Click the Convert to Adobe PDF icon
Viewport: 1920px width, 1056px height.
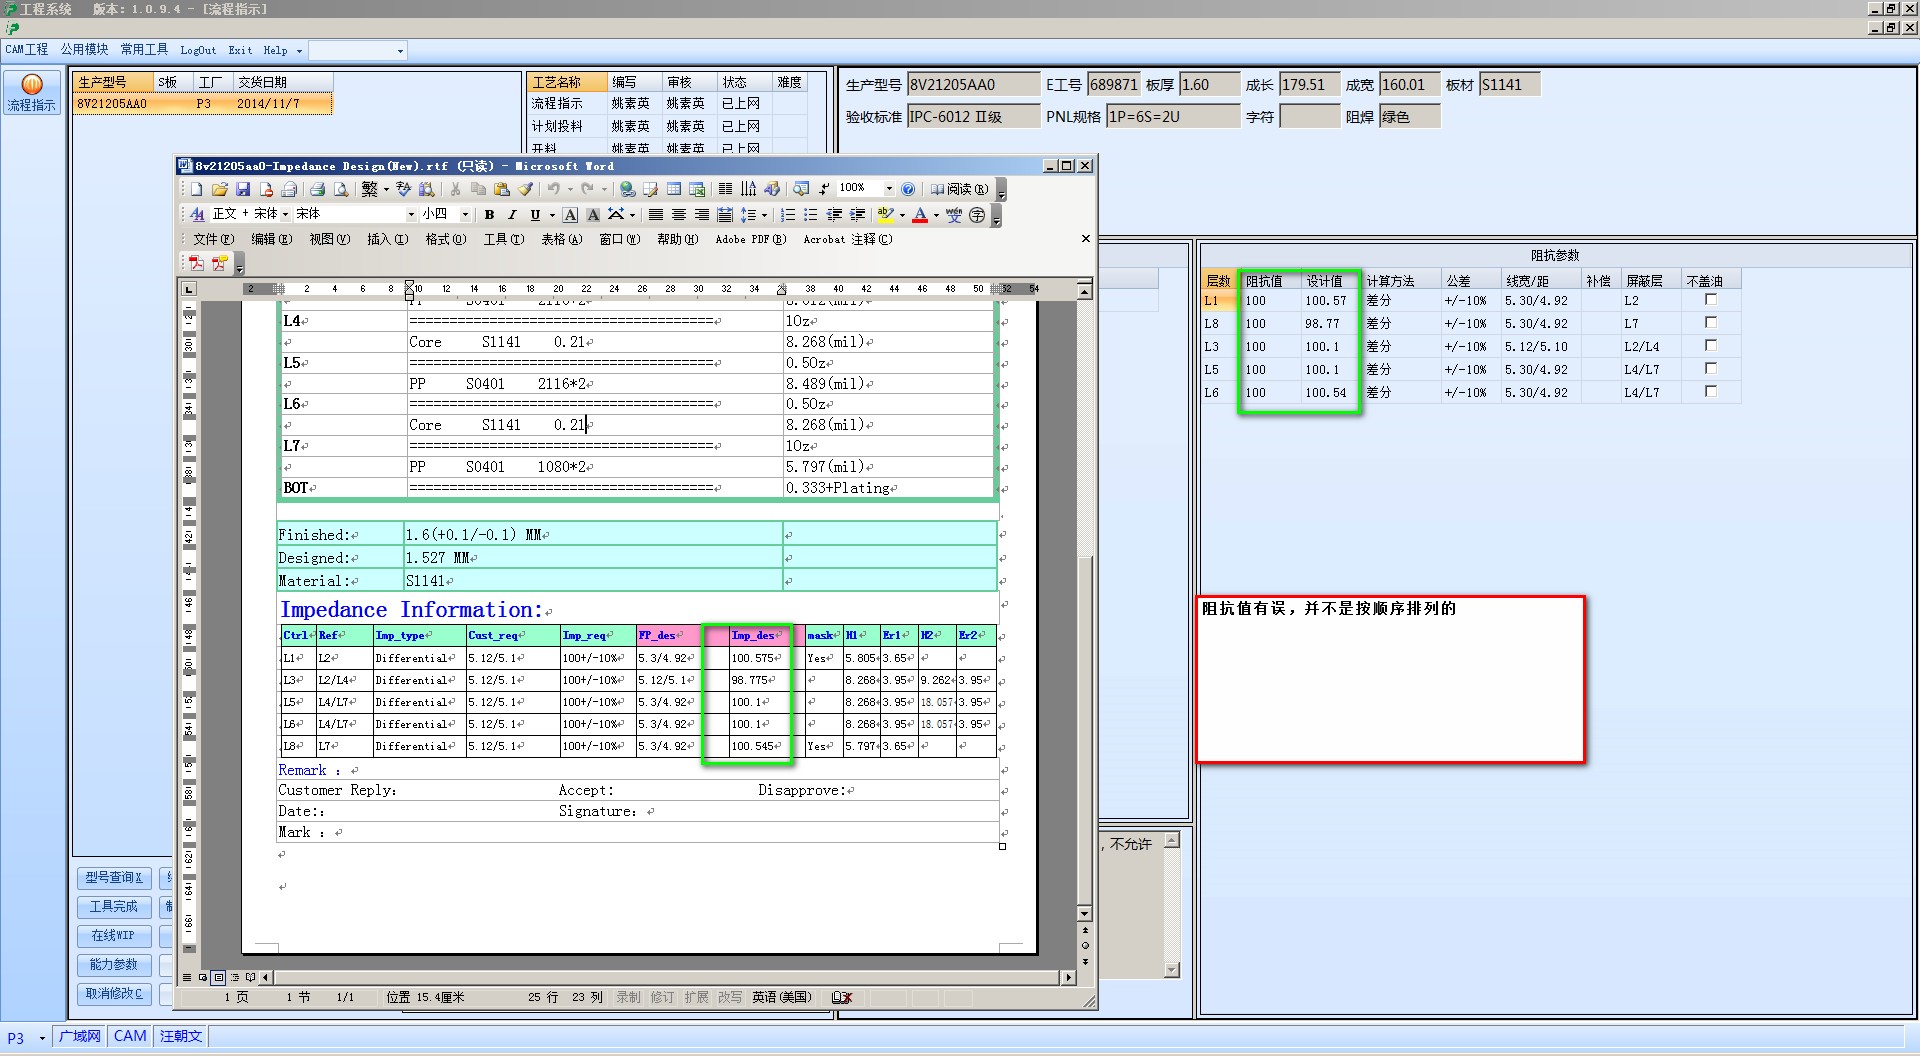click(x=197, y=264)
